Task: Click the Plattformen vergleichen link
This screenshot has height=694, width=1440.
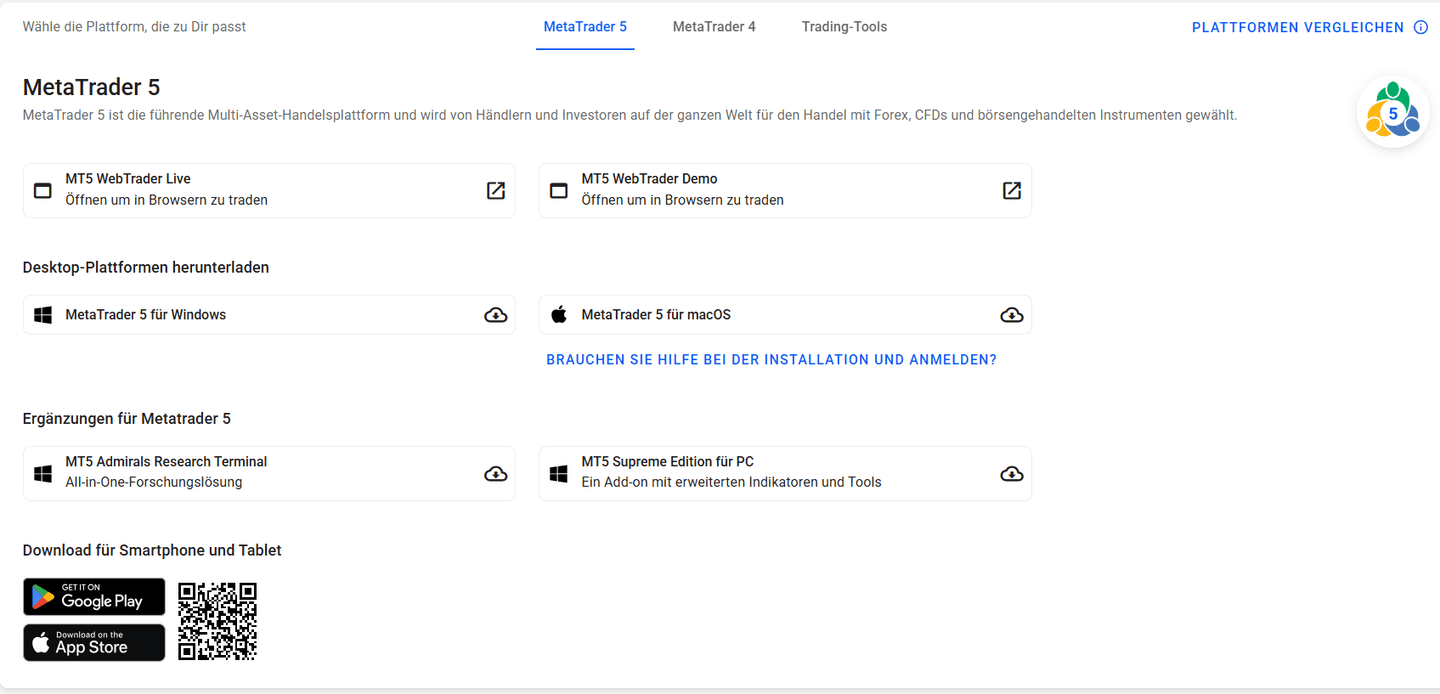Action: (1298, 27)
